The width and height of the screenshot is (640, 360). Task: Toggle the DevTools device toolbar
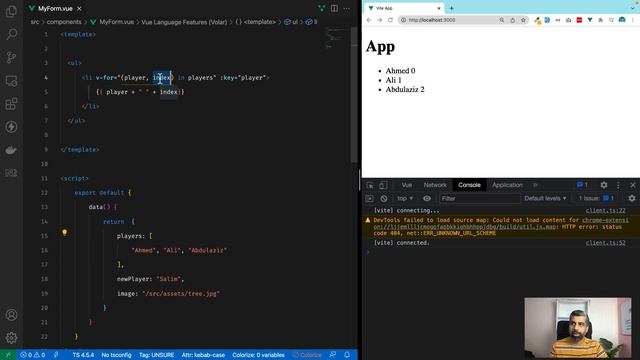pos(383,185)
